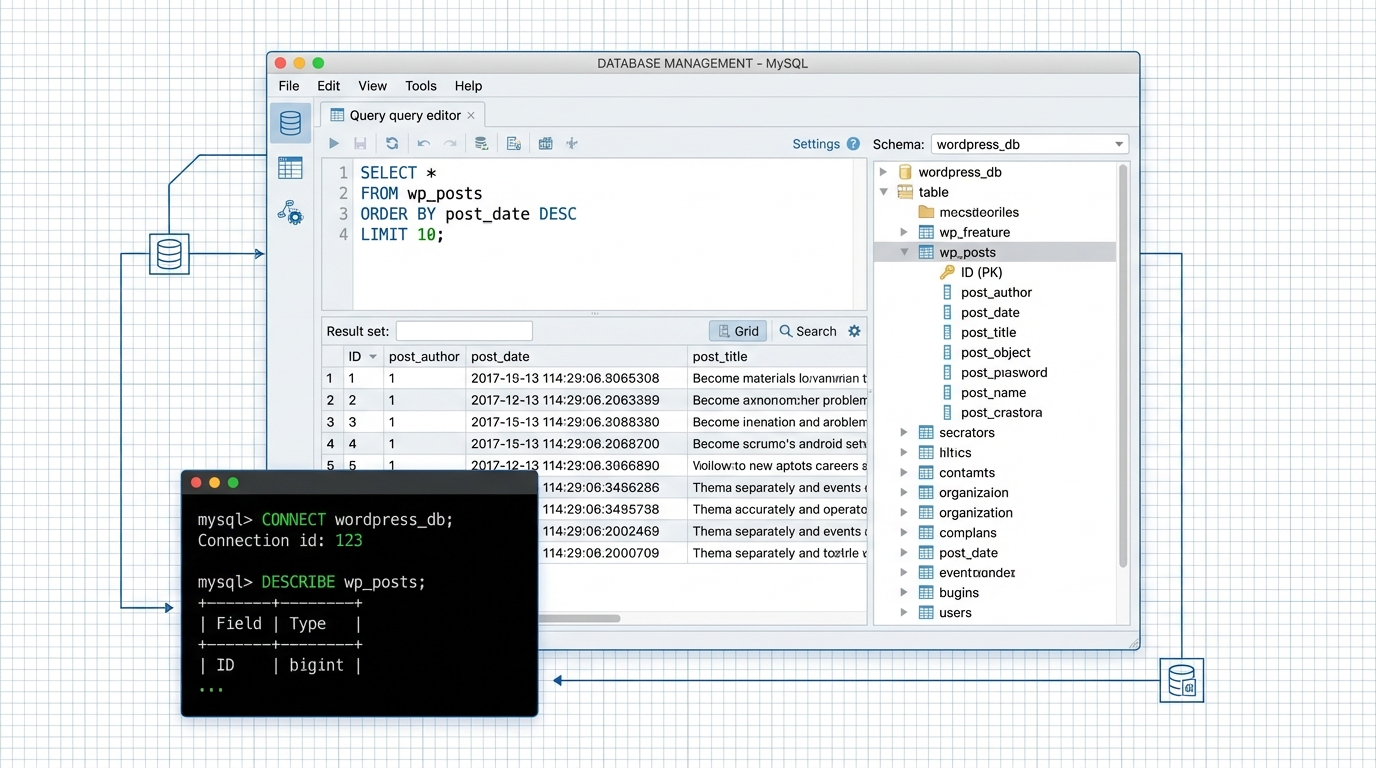Screen dimensions: 1376x768
Task: Open the Schema dropdown showing wordpress_db
Action: (x=1029, y=143)
